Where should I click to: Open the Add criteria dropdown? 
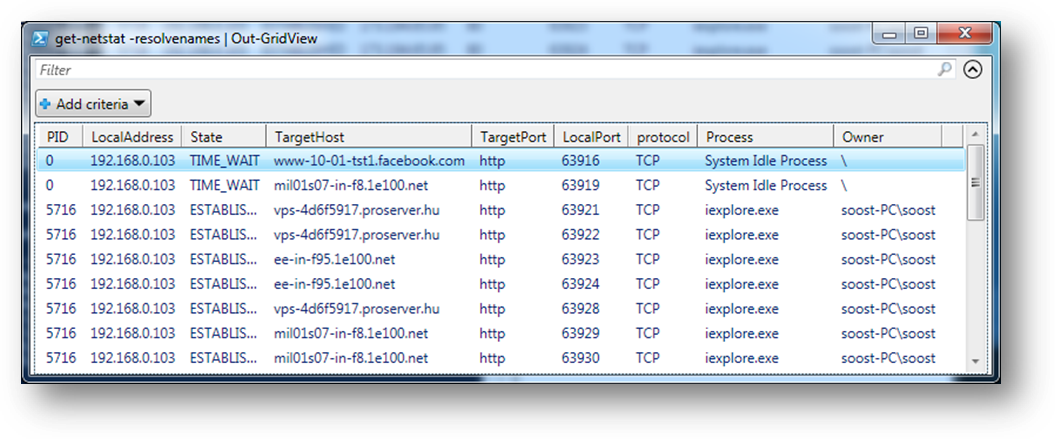[94, 104]
